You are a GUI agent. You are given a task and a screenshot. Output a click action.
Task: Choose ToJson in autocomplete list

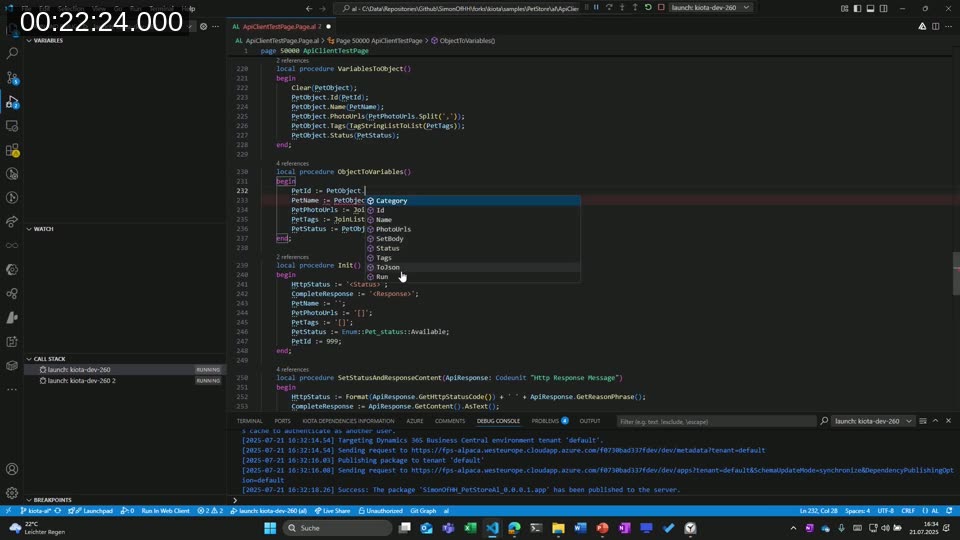[473, 267]
